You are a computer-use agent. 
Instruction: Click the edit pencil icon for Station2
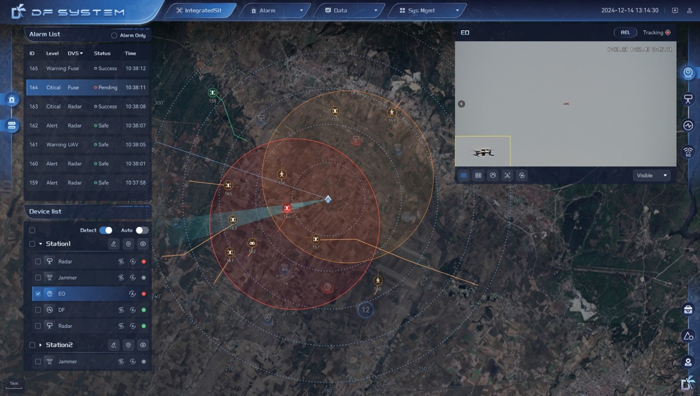[x=114, y=345]
